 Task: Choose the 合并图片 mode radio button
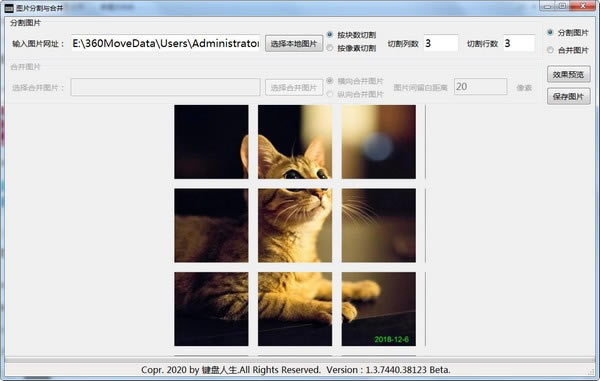(550, 50)
